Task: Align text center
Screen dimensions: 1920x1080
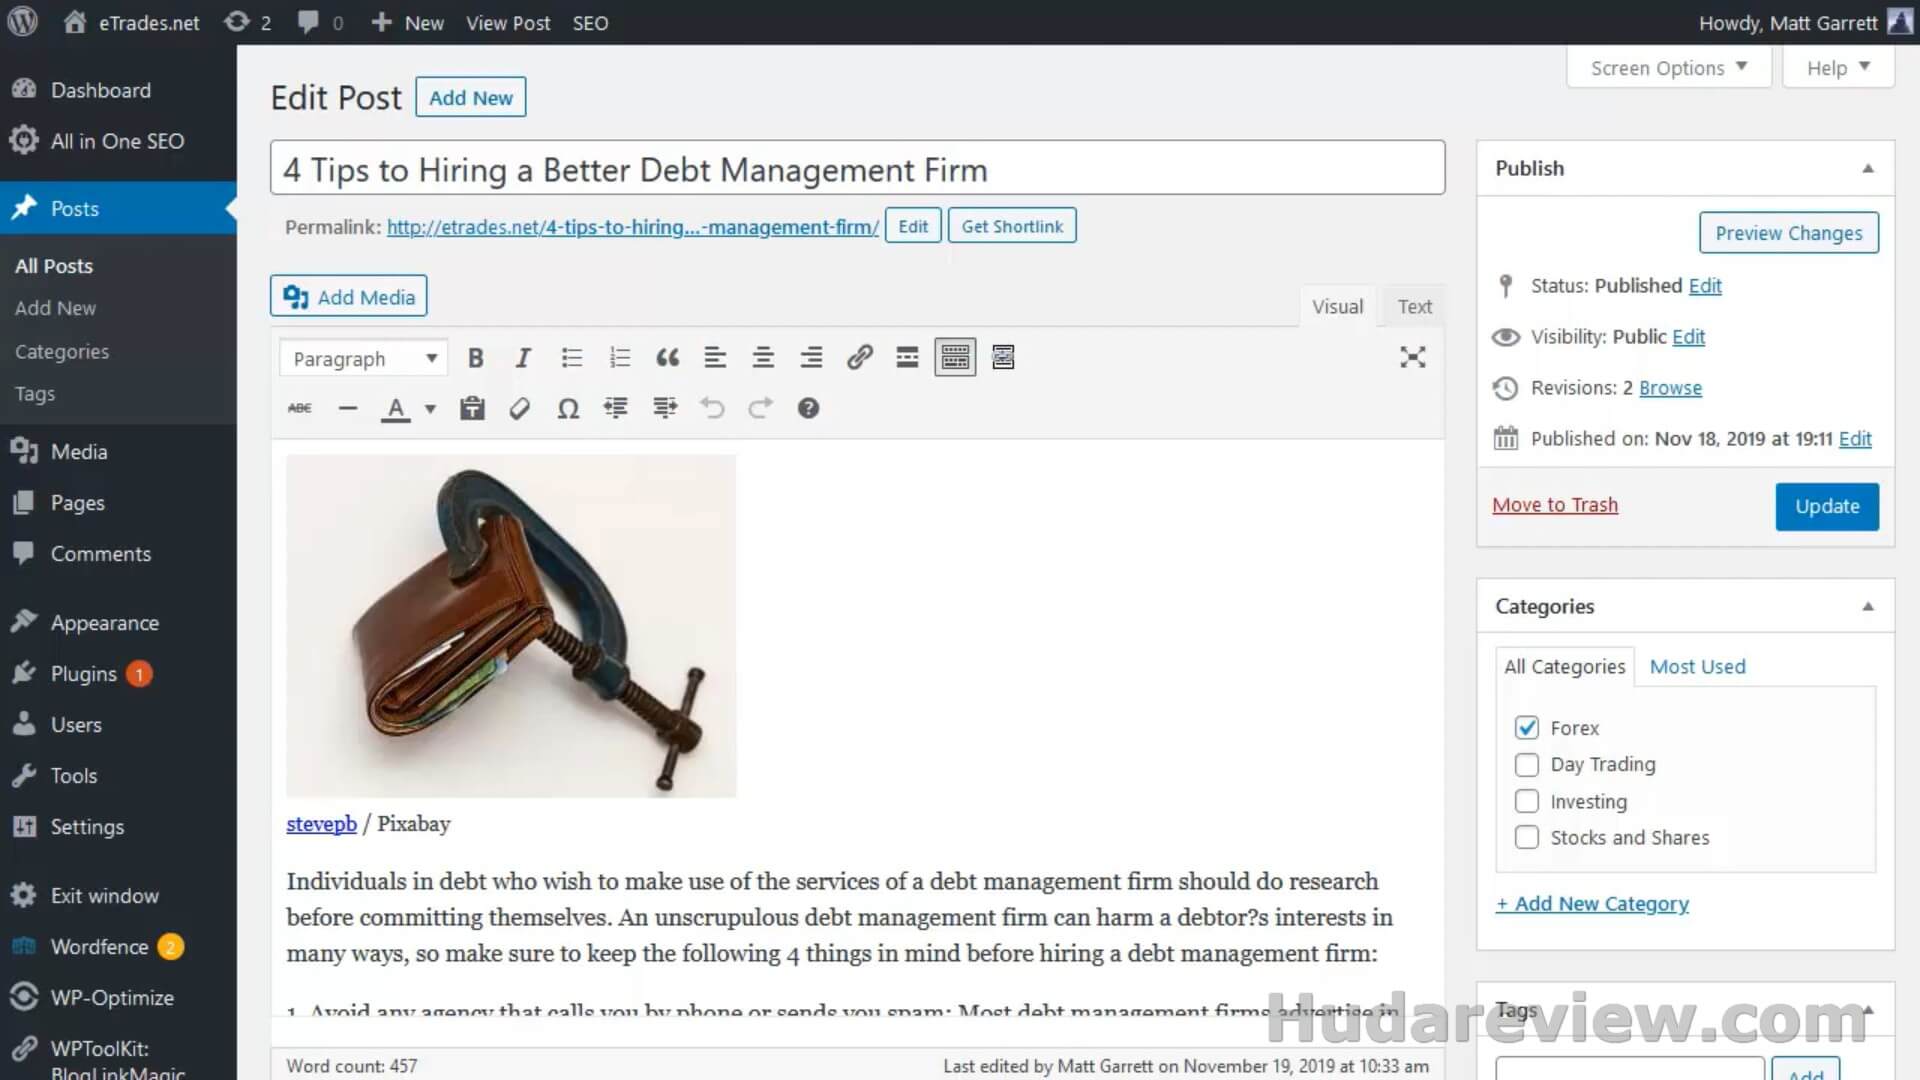Action: (x=763, y=358)
